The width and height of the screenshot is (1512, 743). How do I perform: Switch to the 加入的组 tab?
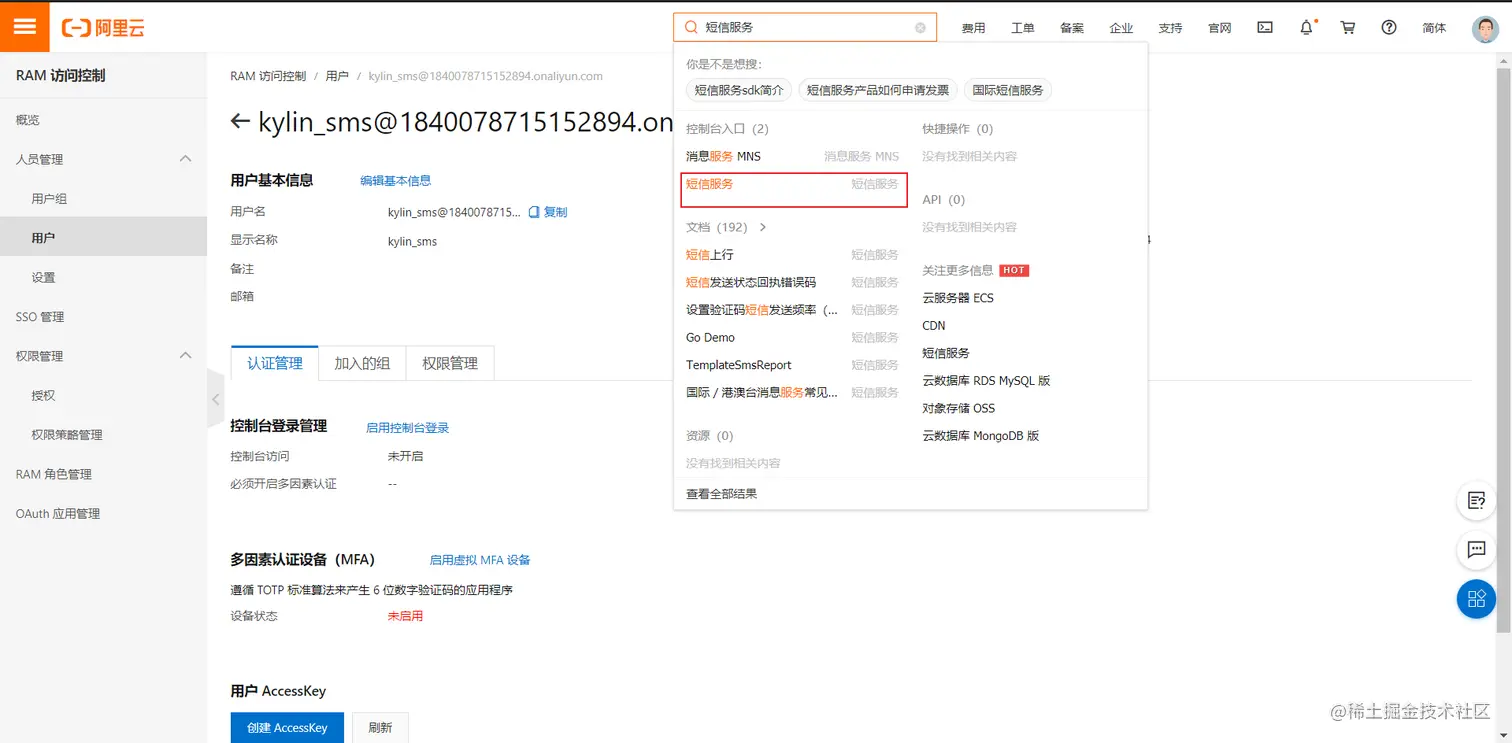click(x=362, y=363)
